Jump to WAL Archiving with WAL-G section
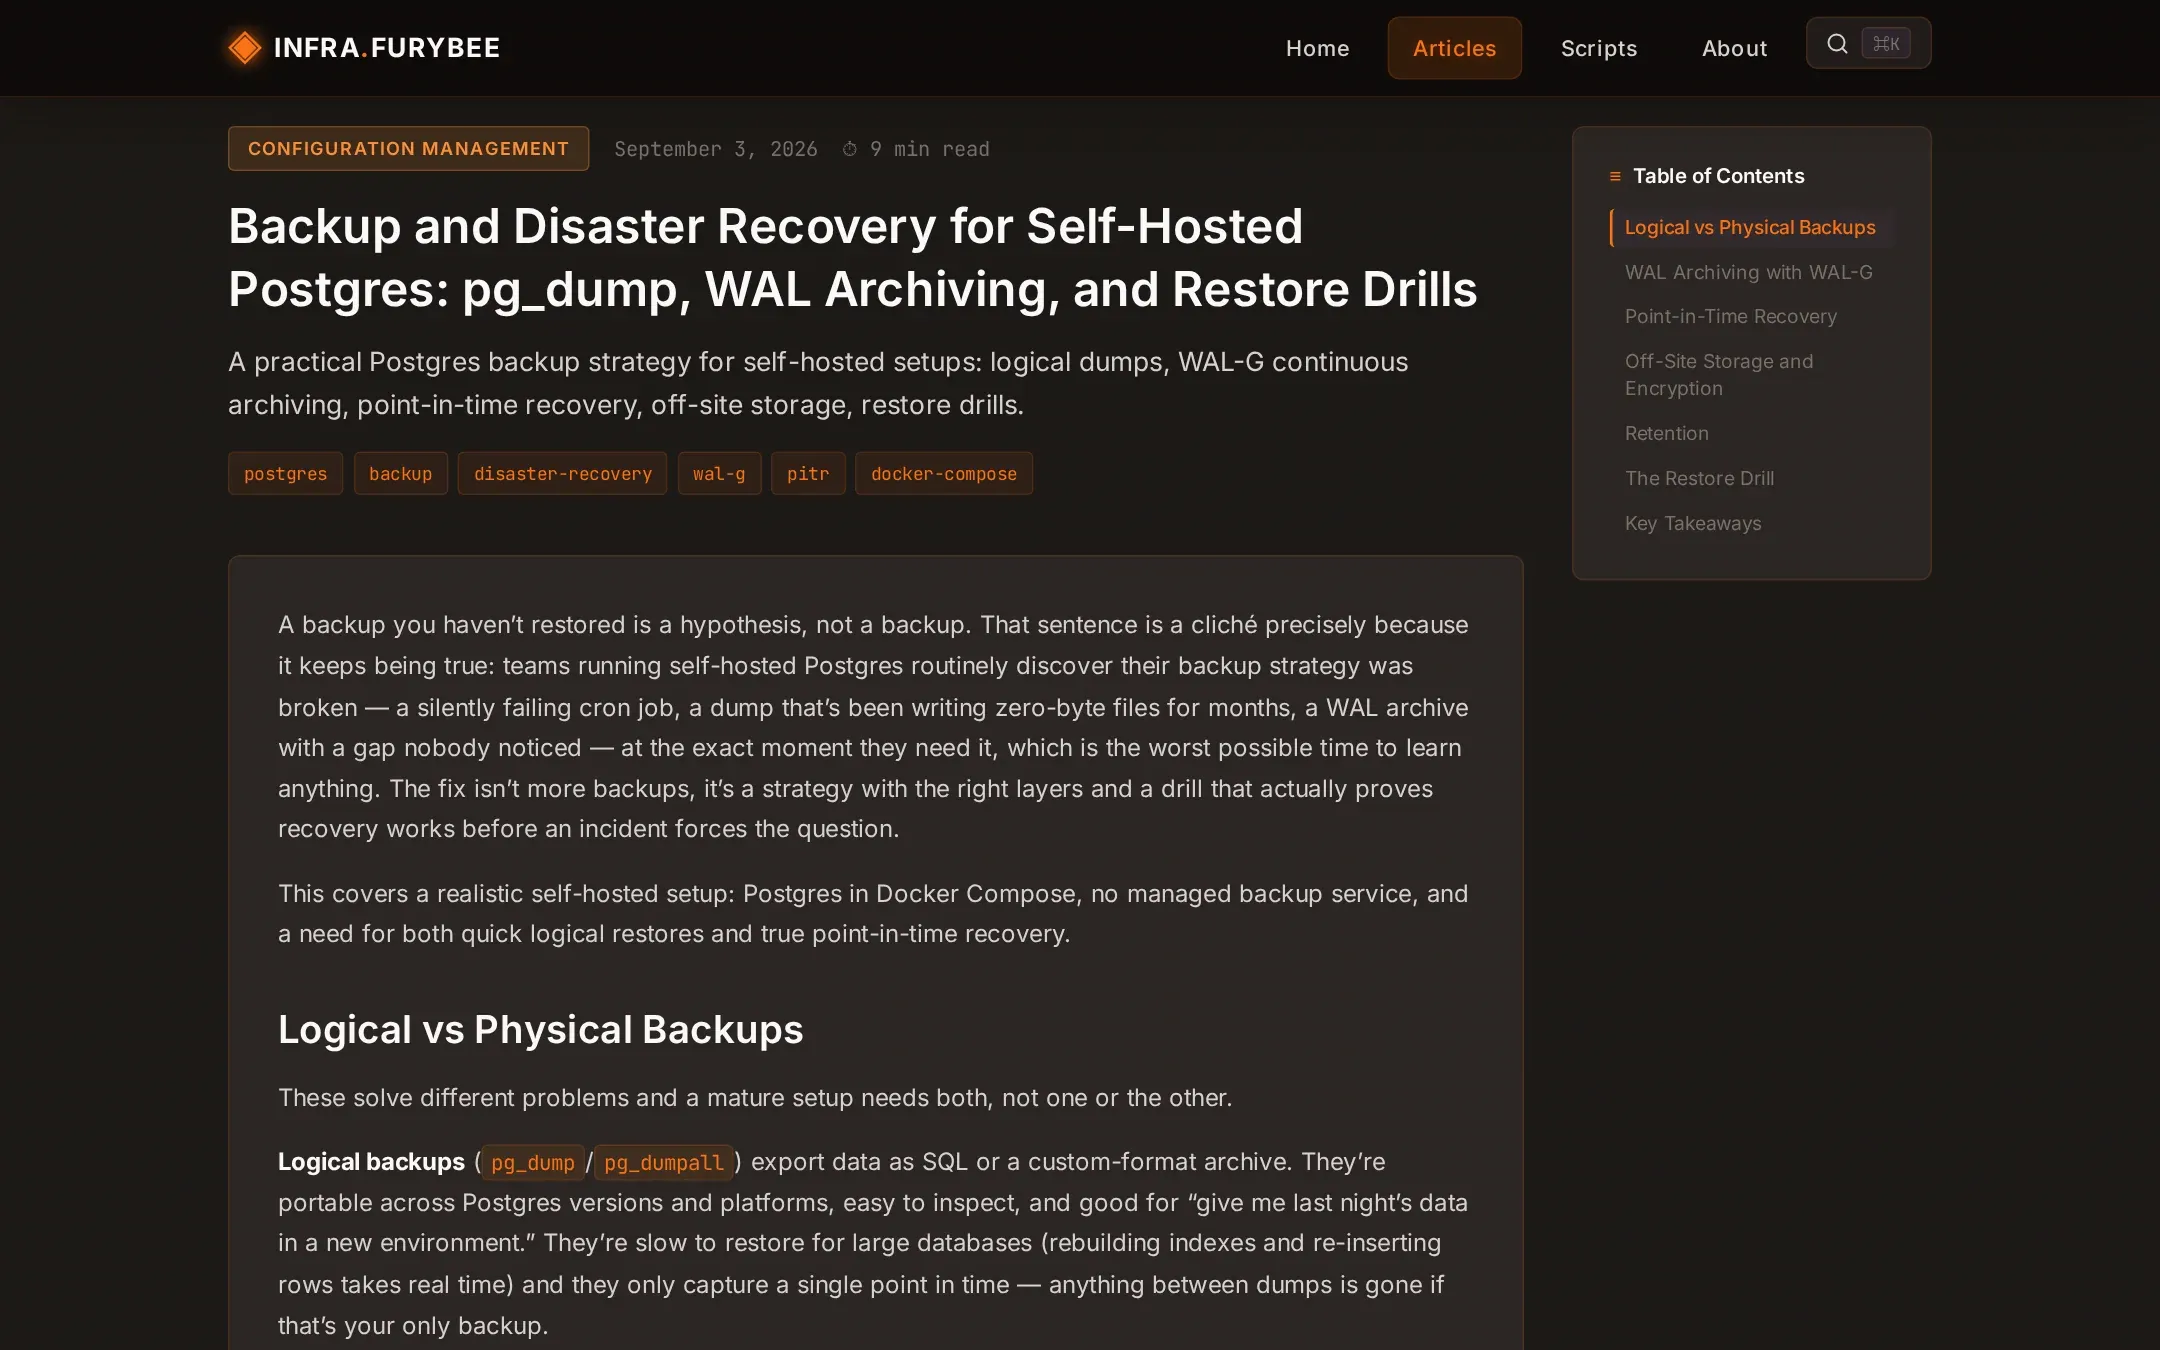Viewport: 2160px width, 1350px height. coord(1749,272)
